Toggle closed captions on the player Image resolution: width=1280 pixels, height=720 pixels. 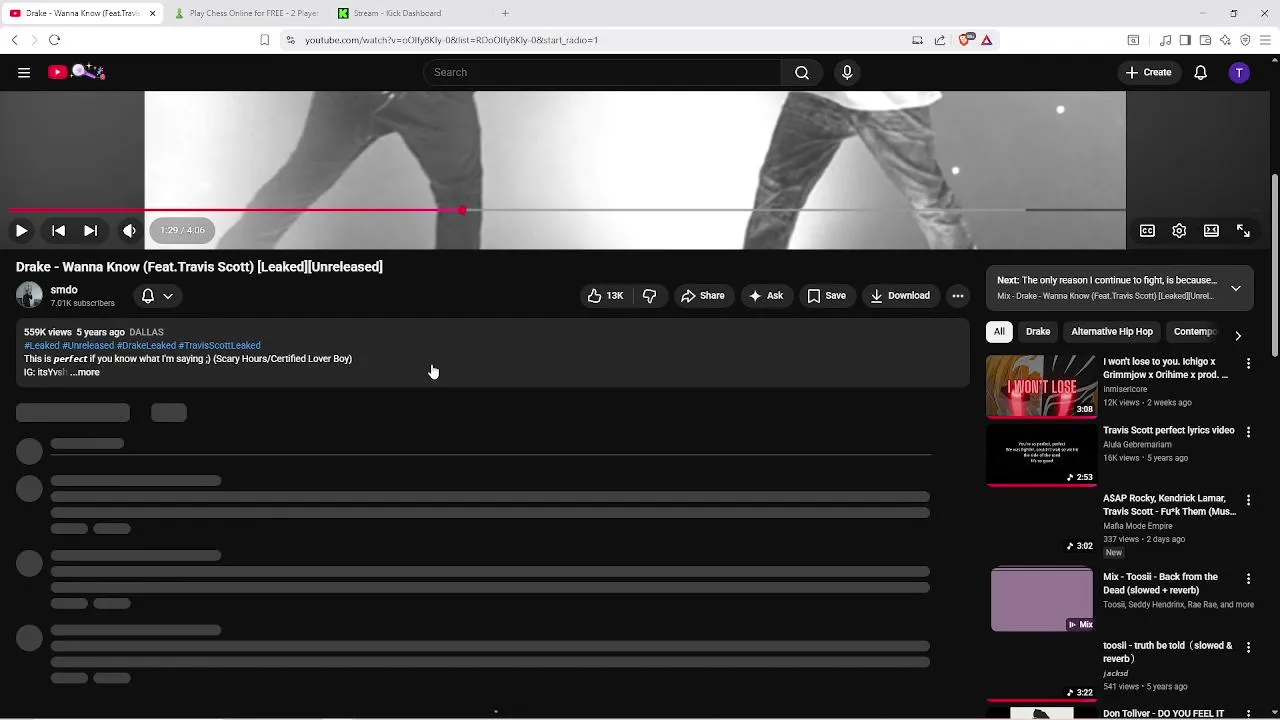[1147, 231]
